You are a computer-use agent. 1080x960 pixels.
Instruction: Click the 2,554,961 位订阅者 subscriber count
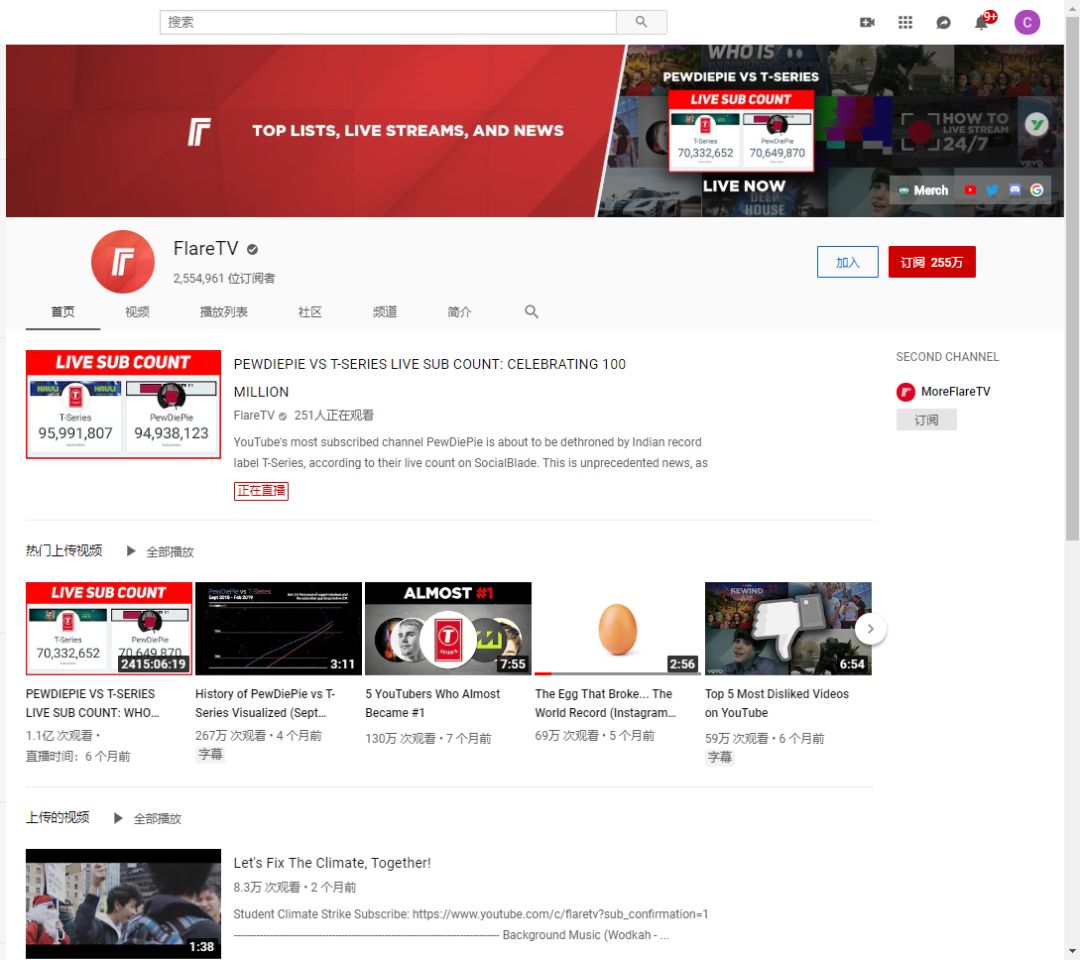tap(224, 278)
